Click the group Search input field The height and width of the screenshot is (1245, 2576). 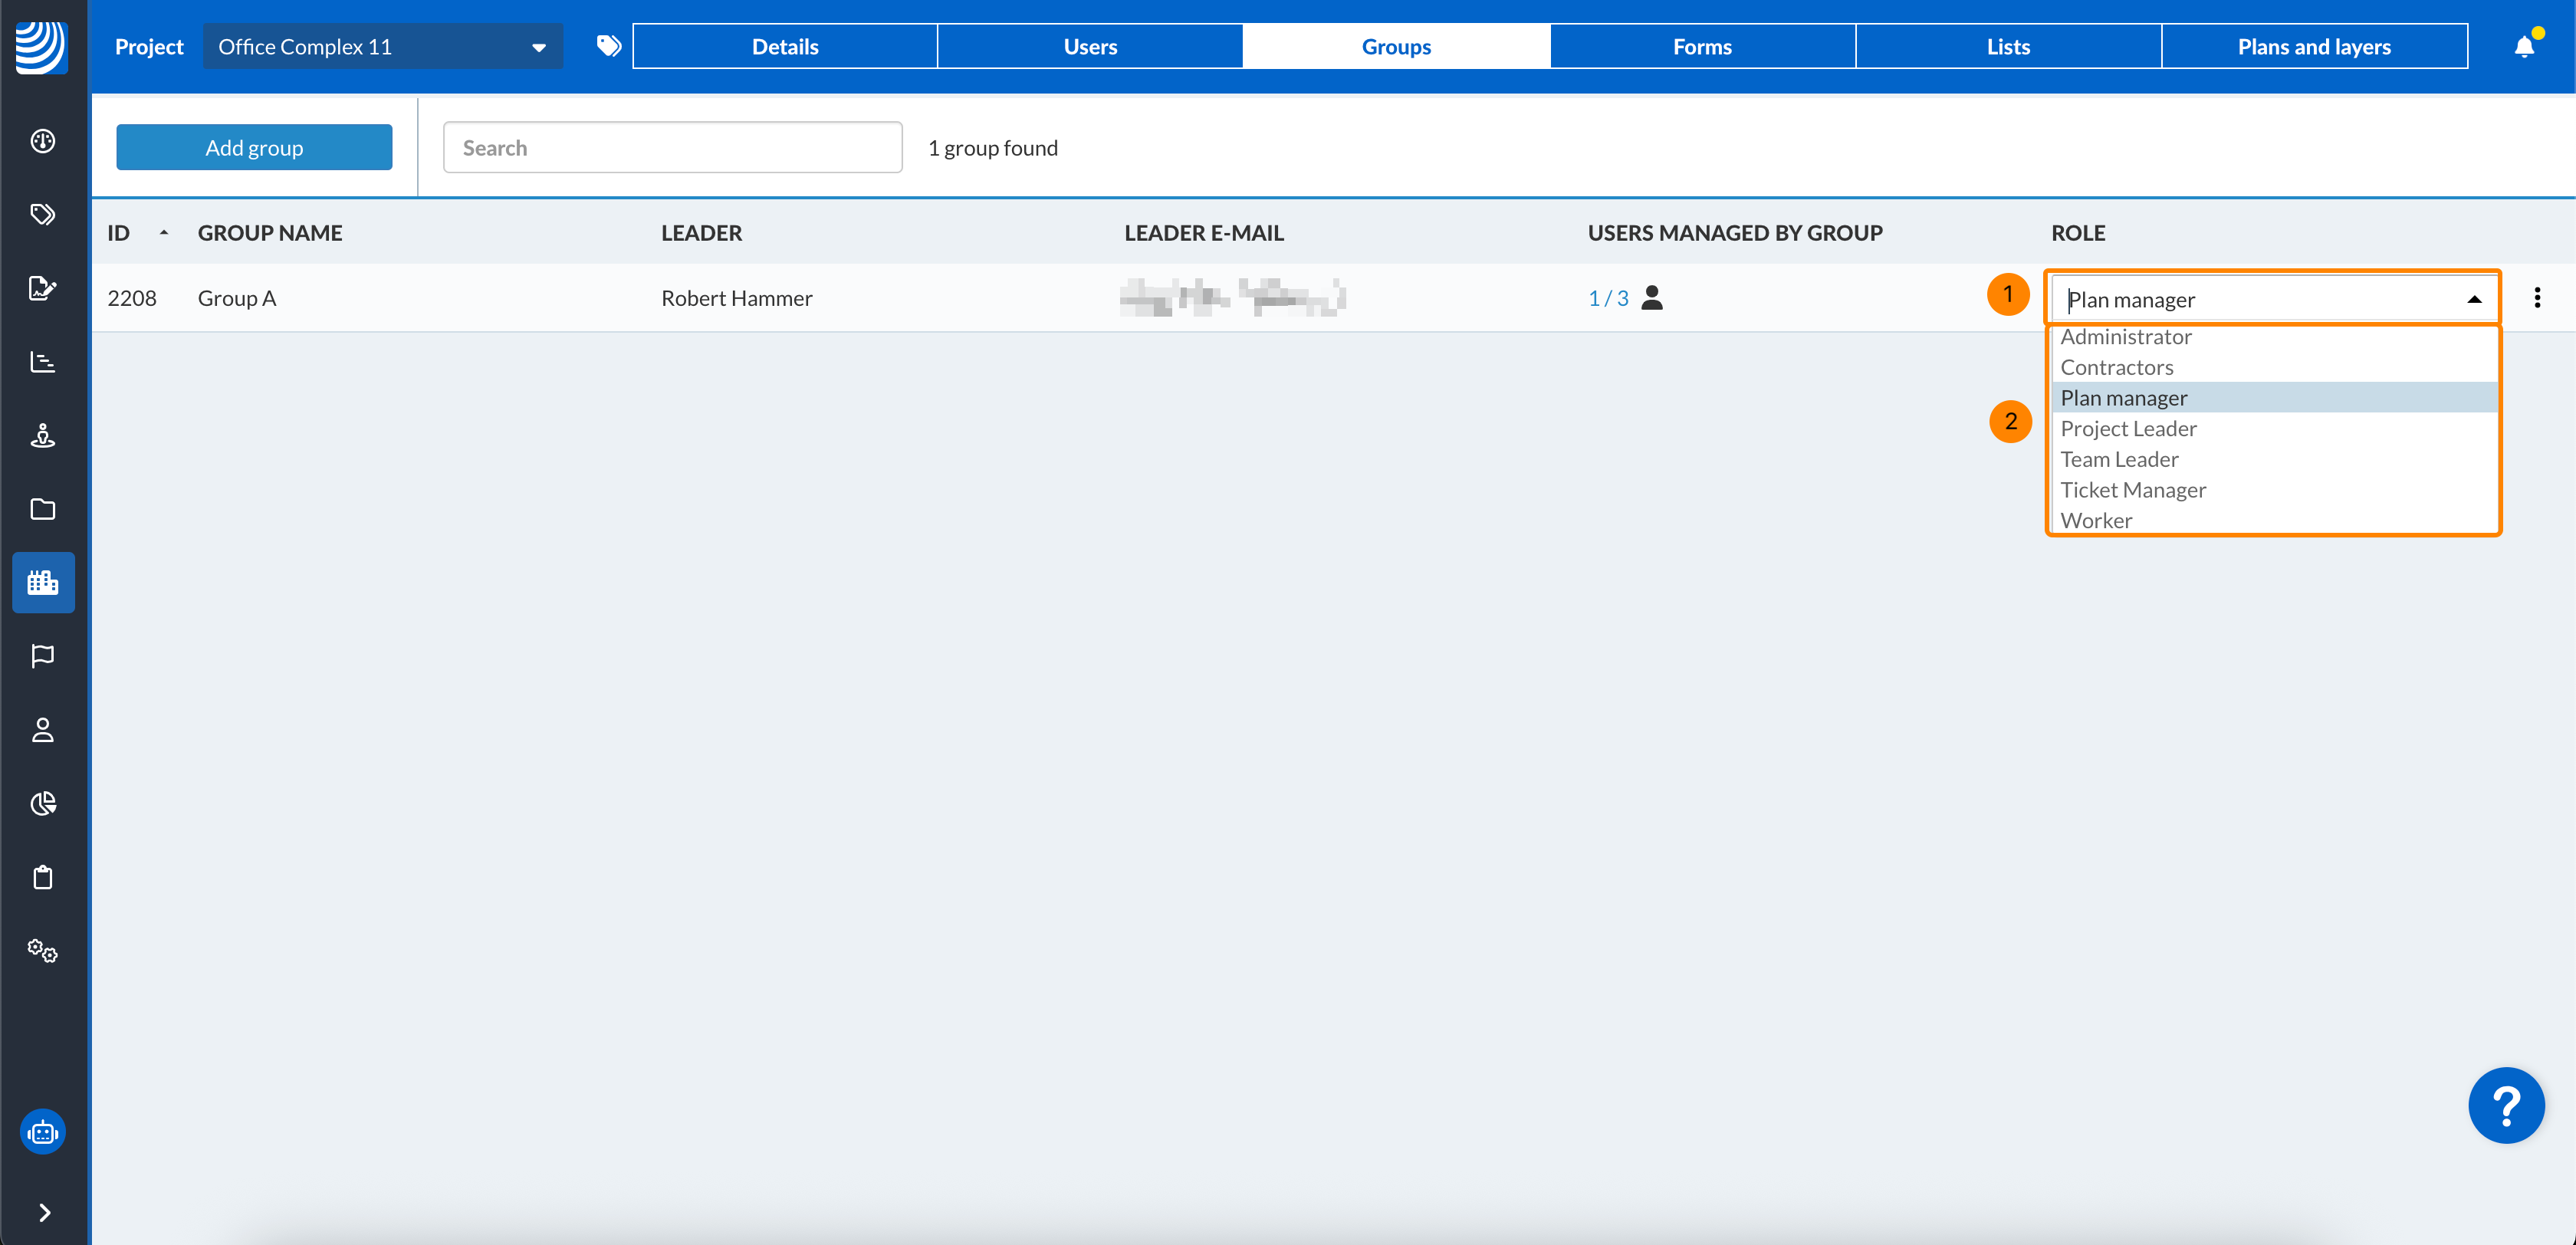[x=672, y=148]
